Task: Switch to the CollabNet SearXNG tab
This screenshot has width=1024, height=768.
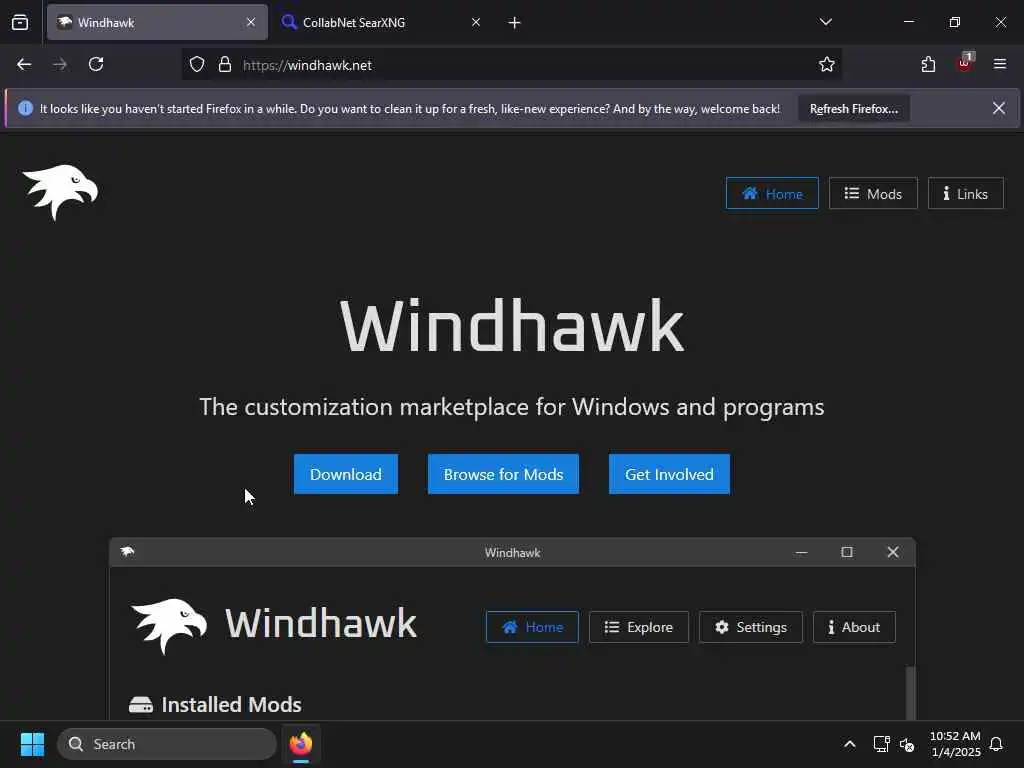Action: (381, 22)
